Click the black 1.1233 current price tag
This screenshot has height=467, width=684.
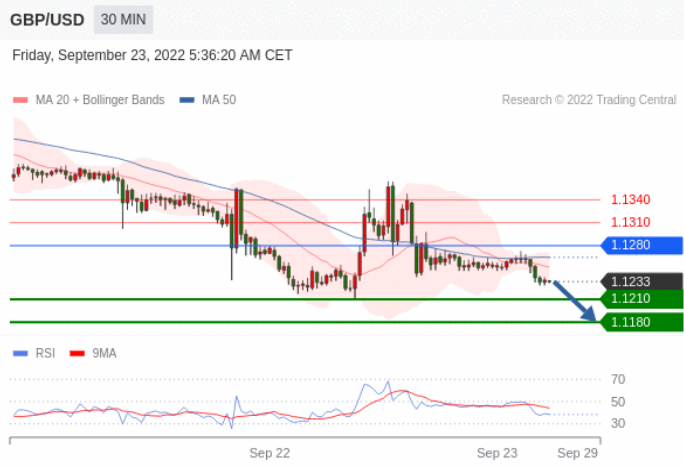642,282
